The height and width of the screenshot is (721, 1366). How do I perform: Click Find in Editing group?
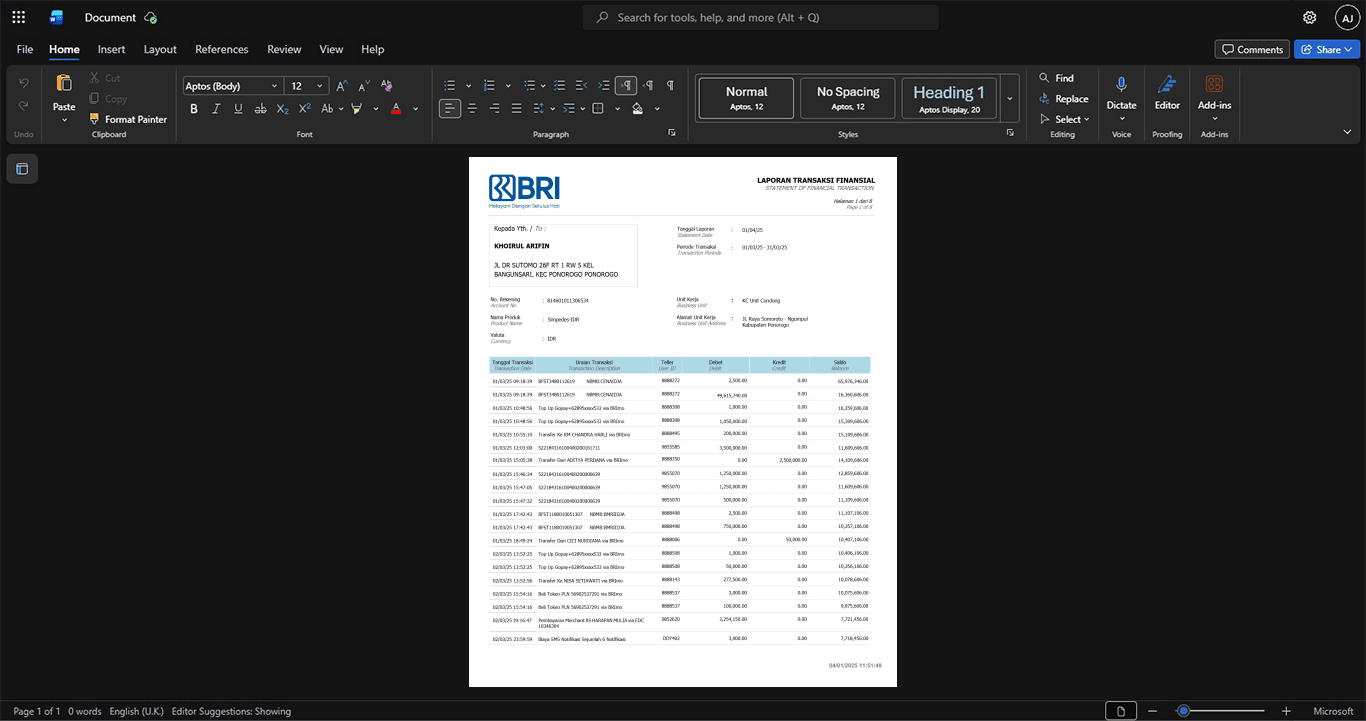tap(1056, 78)
